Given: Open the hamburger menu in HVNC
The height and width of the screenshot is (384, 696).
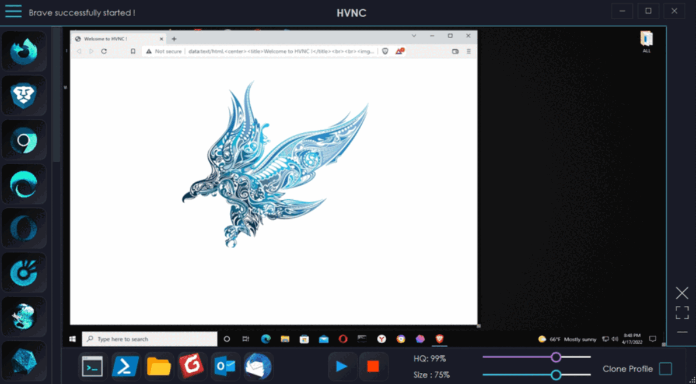Looking at the screenshot, I should coord(13,11).
